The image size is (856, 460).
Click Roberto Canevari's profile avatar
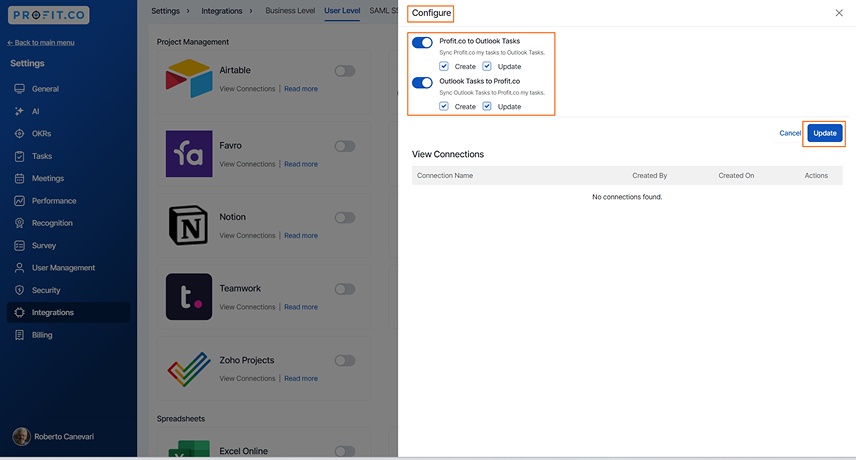coord(21,437)
